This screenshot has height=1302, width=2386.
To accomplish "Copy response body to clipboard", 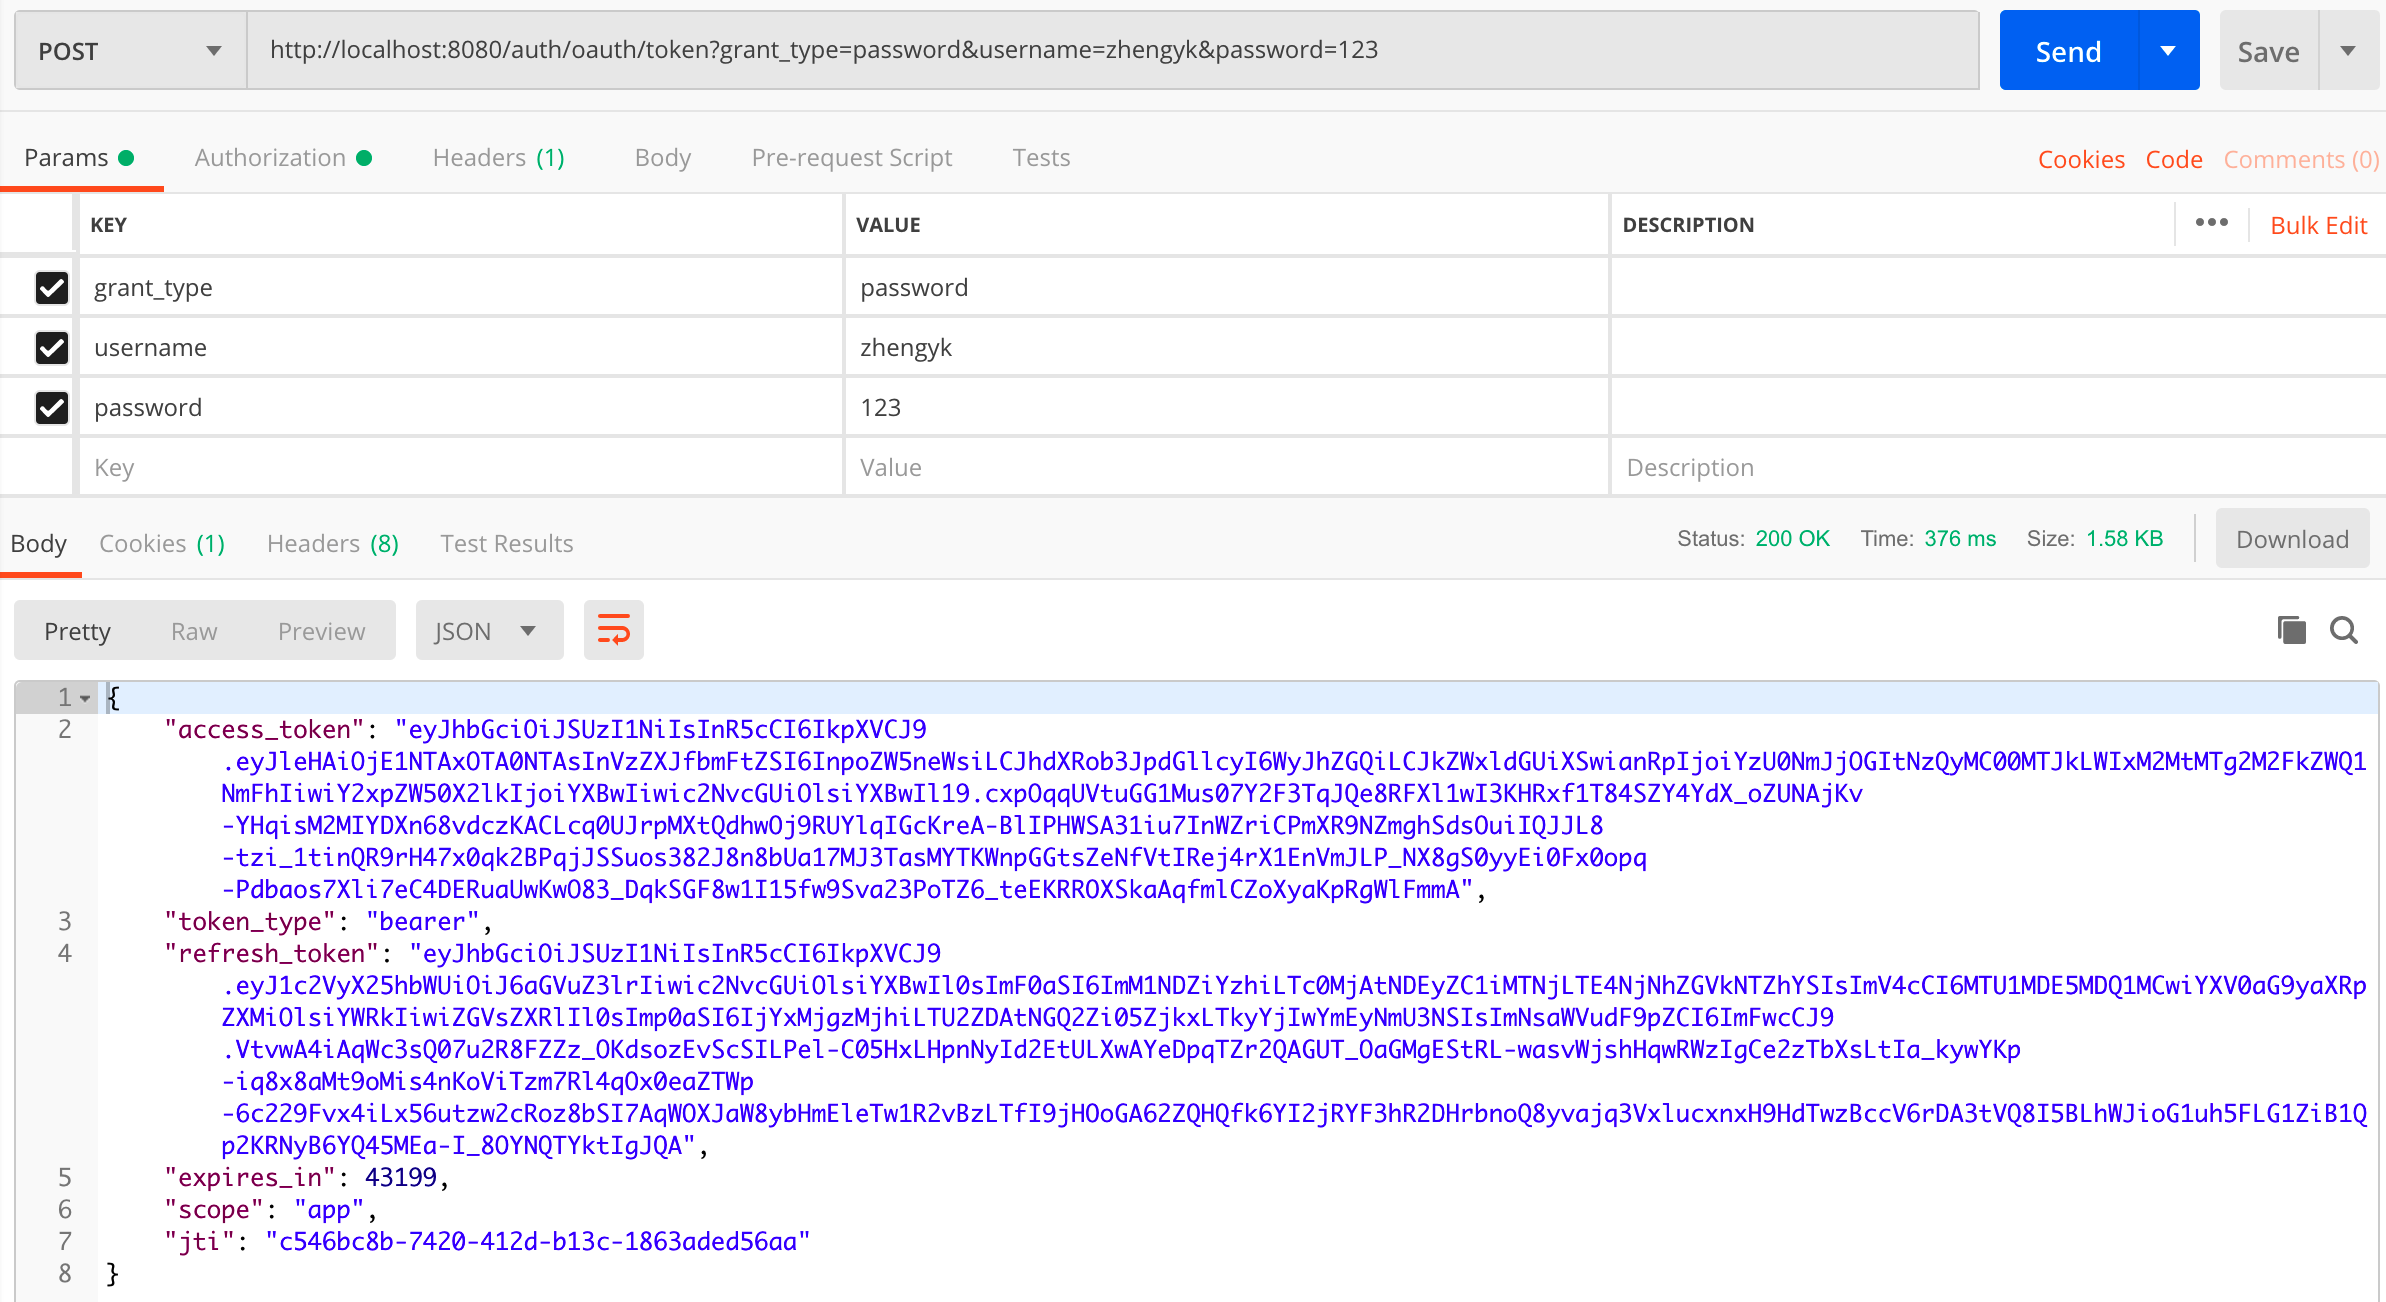I will click(2291, 631).
